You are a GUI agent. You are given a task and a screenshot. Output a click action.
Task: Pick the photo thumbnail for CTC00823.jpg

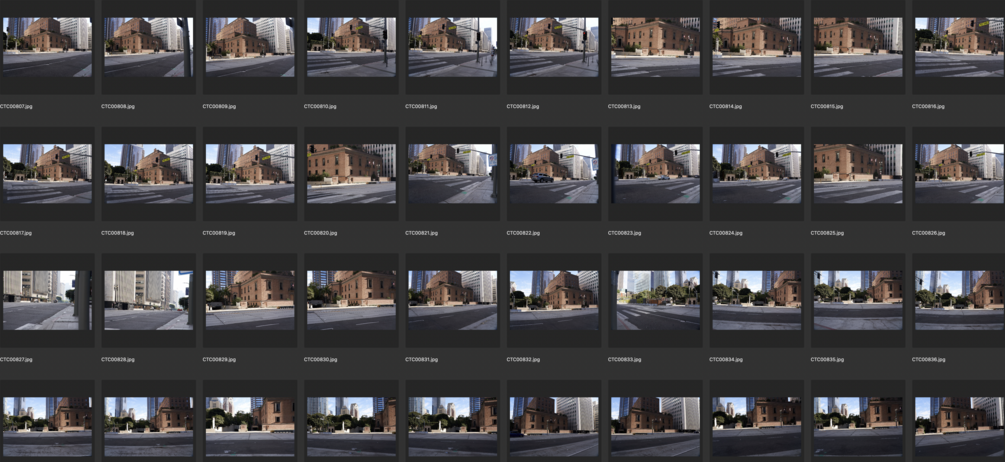click(x=655, y=174)
